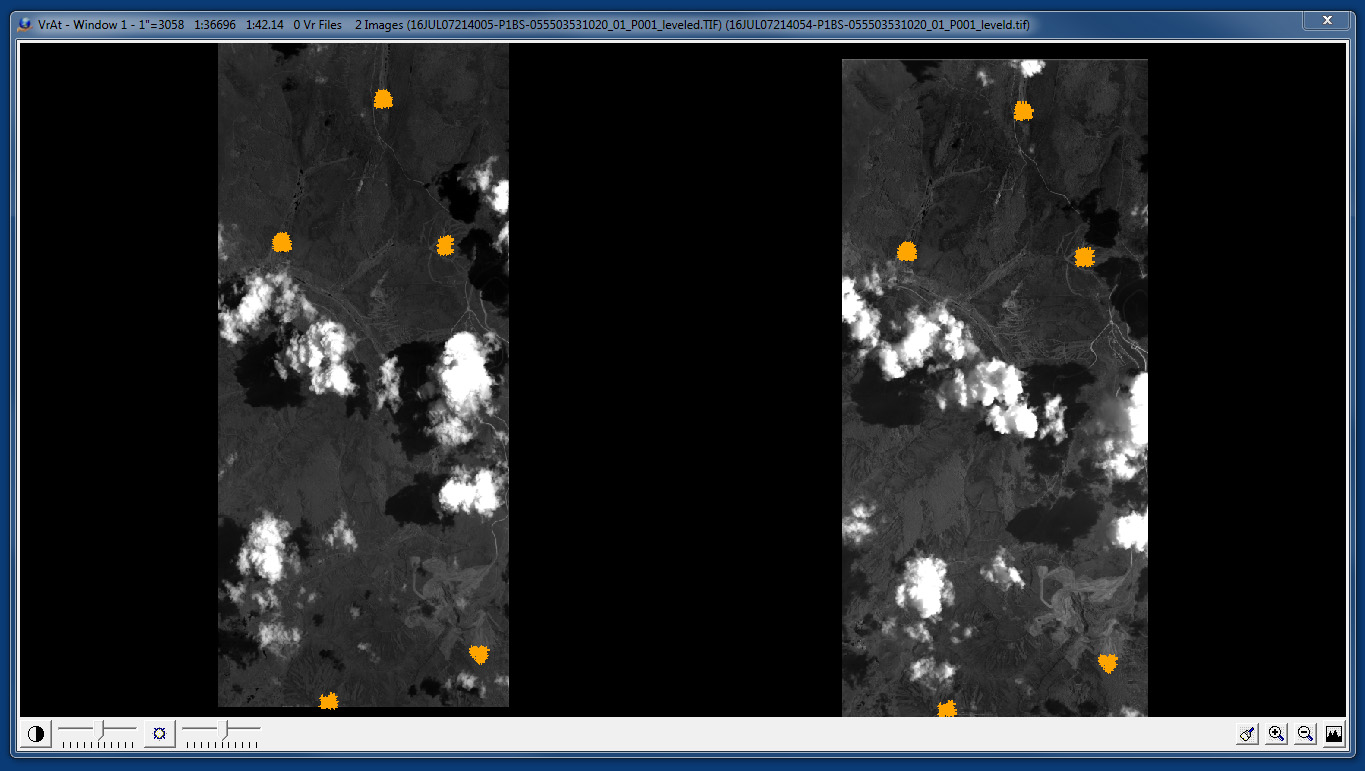The height and width of the screenshot is (771, 1365).
Task: Click the VrAt application icon in title bar
Action: tap(25, 24)
